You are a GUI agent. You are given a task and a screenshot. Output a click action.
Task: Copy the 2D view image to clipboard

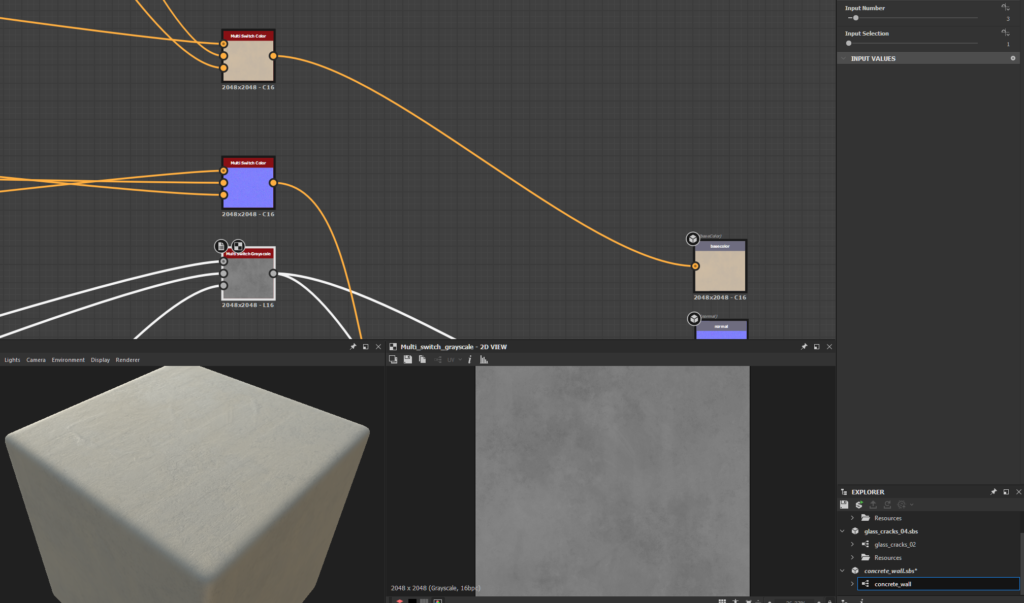tap(423, 360)
